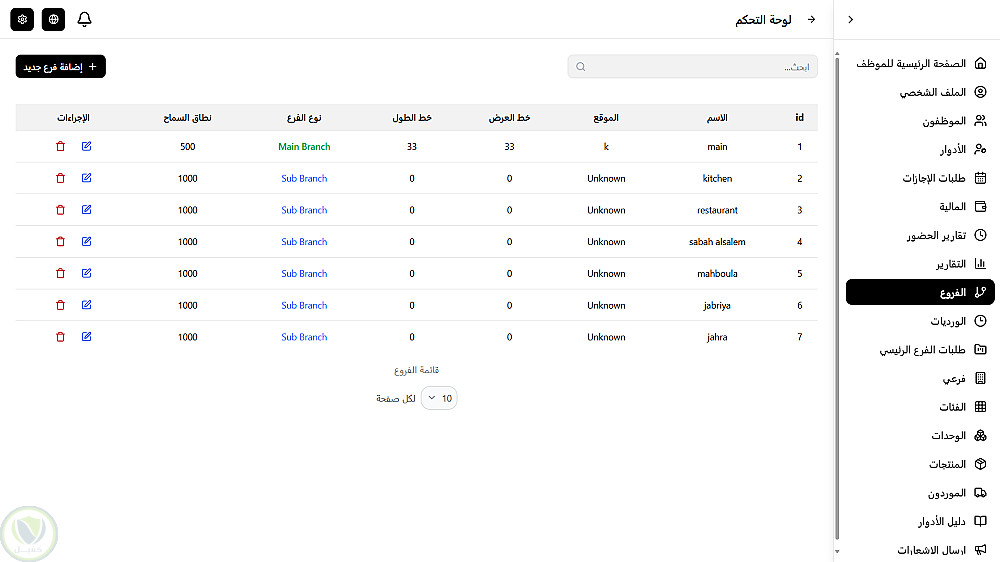Edit the sabah alsalem branch row

pos(87,241)
